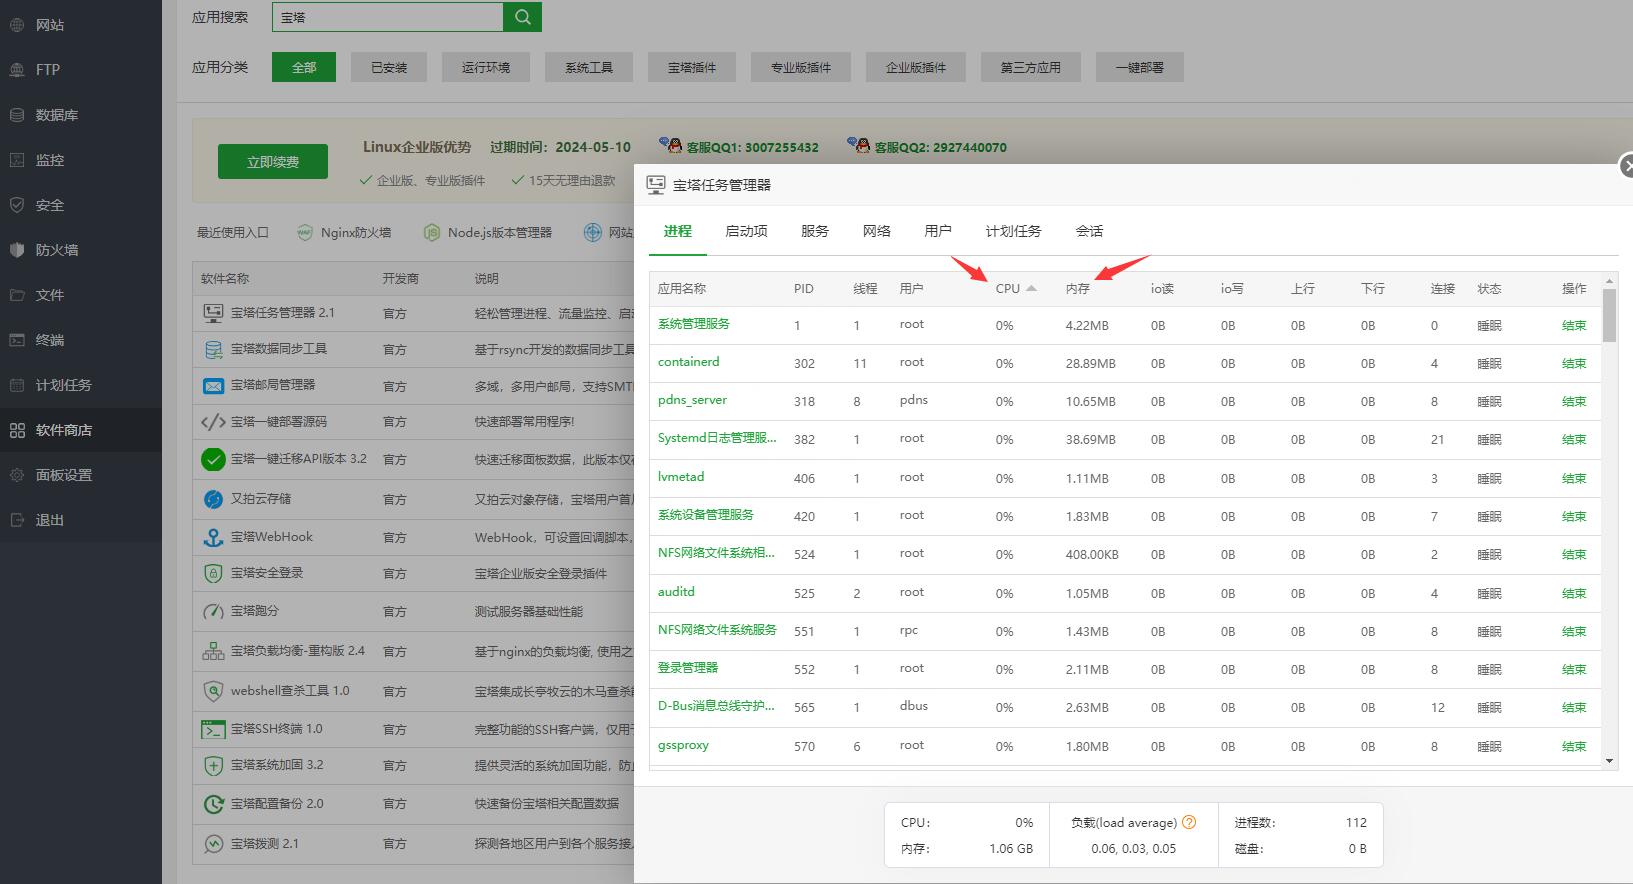Open the 系统管理服务 process link

(x=694, y=324)
